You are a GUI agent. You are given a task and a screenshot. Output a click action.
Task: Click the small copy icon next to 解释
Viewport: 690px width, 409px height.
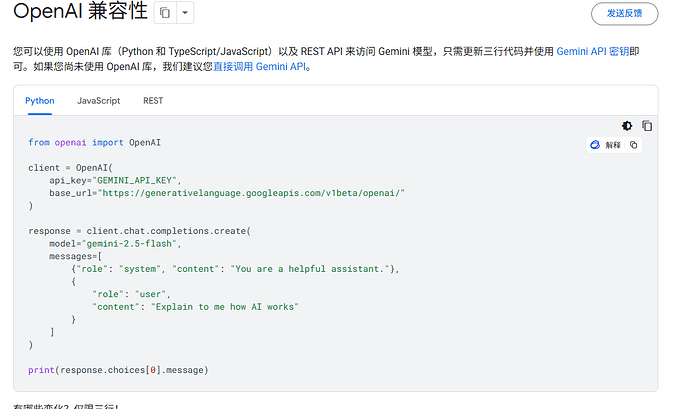634,145
